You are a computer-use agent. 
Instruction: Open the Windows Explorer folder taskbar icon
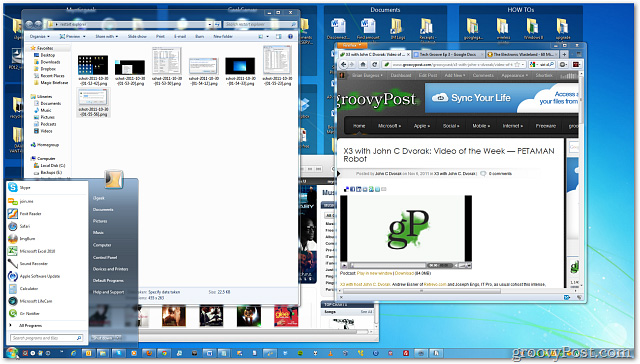tap(102, 353)
